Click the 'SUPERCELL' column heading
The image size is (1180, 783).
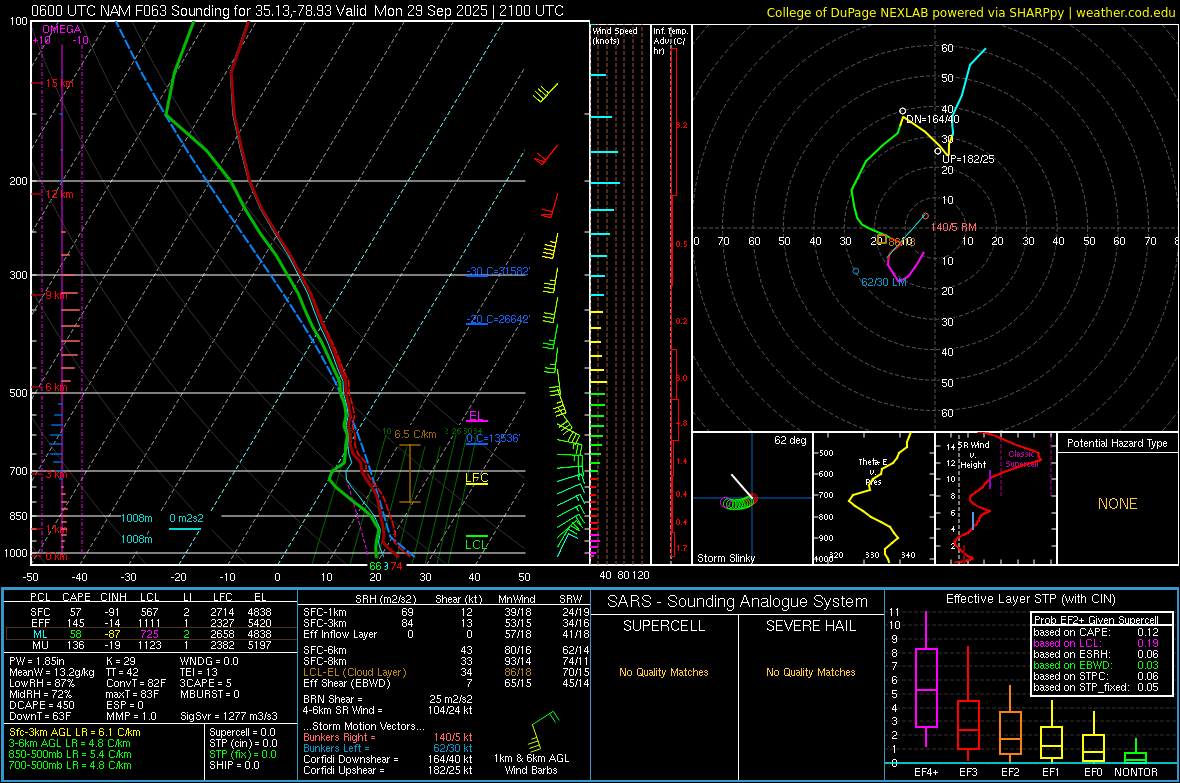click(664, 626)
